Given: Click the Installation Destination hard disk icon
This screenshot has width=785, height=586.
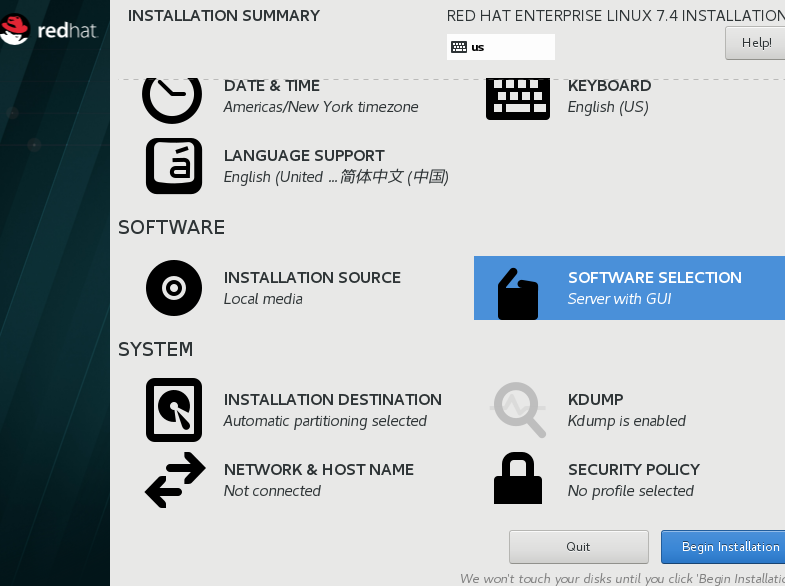Looking at the screenshot, I should (x=174, y=410).
